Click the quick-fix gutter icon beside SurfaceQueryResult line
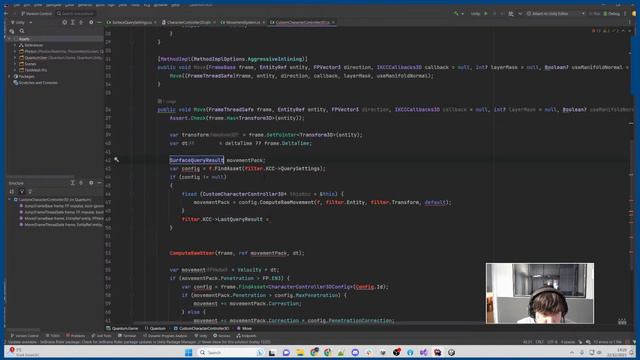 coord(116,160)
